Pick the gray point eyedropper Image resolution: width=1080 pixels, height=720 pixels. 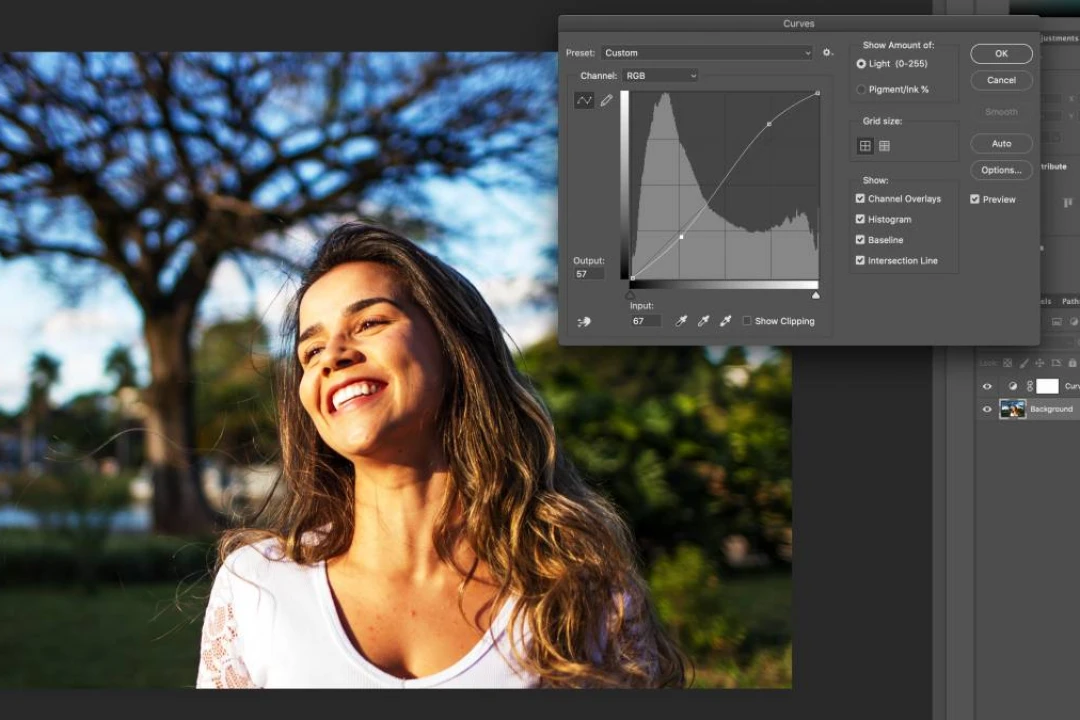[703, 321]
